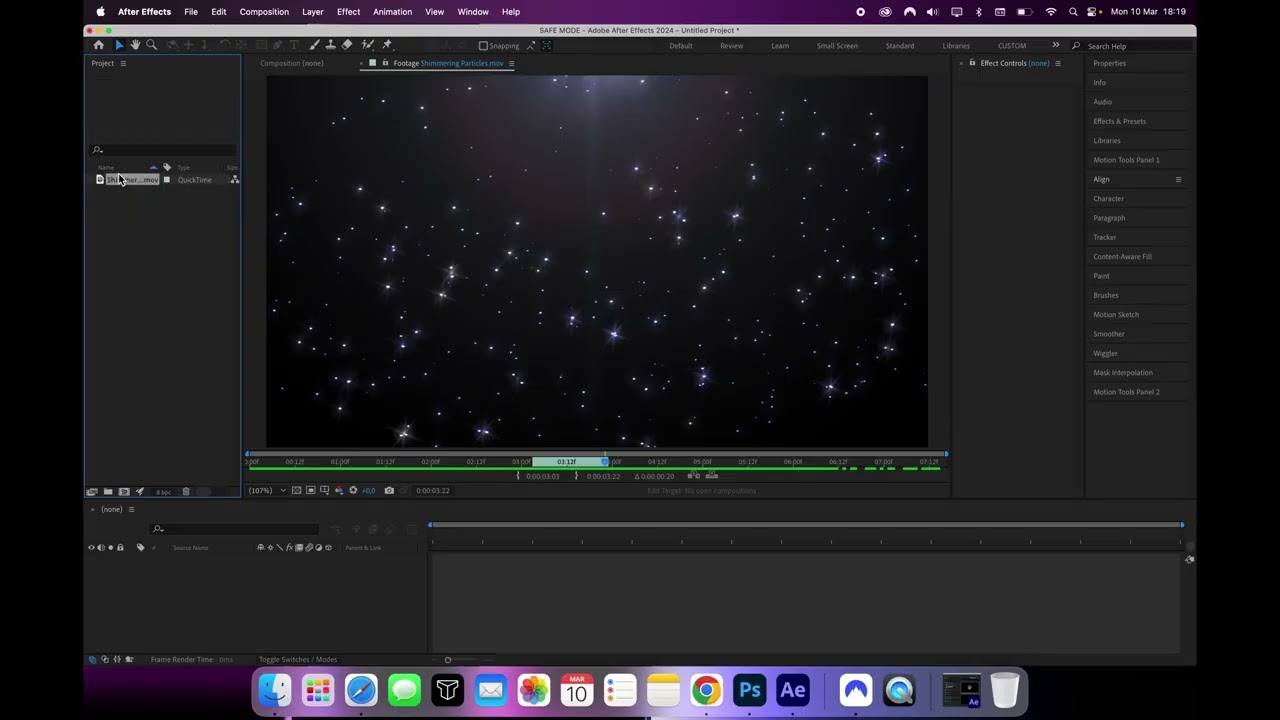Click the Reset Exposure icon
This screenshot has height=720, width=1280.
point(353,490)
